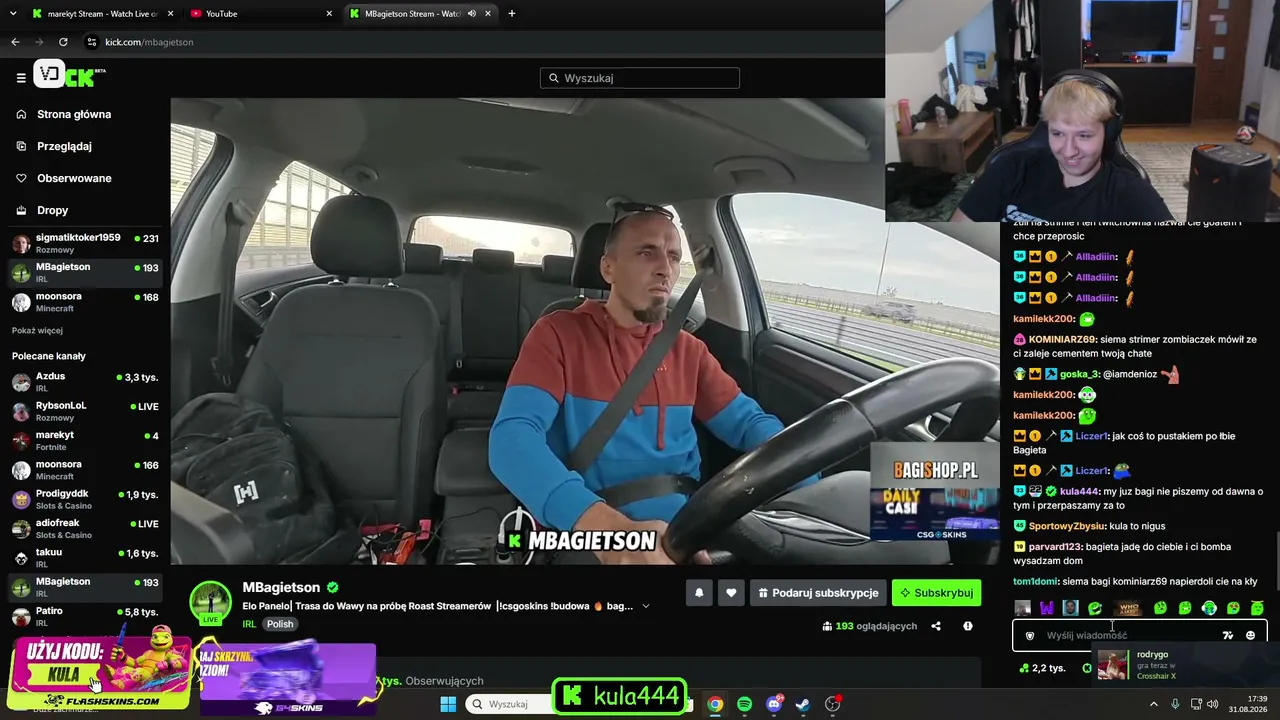Expand followed list with Pokaż więcej
This screenshot has width=1280, height=720.
[x=37, y=331]
